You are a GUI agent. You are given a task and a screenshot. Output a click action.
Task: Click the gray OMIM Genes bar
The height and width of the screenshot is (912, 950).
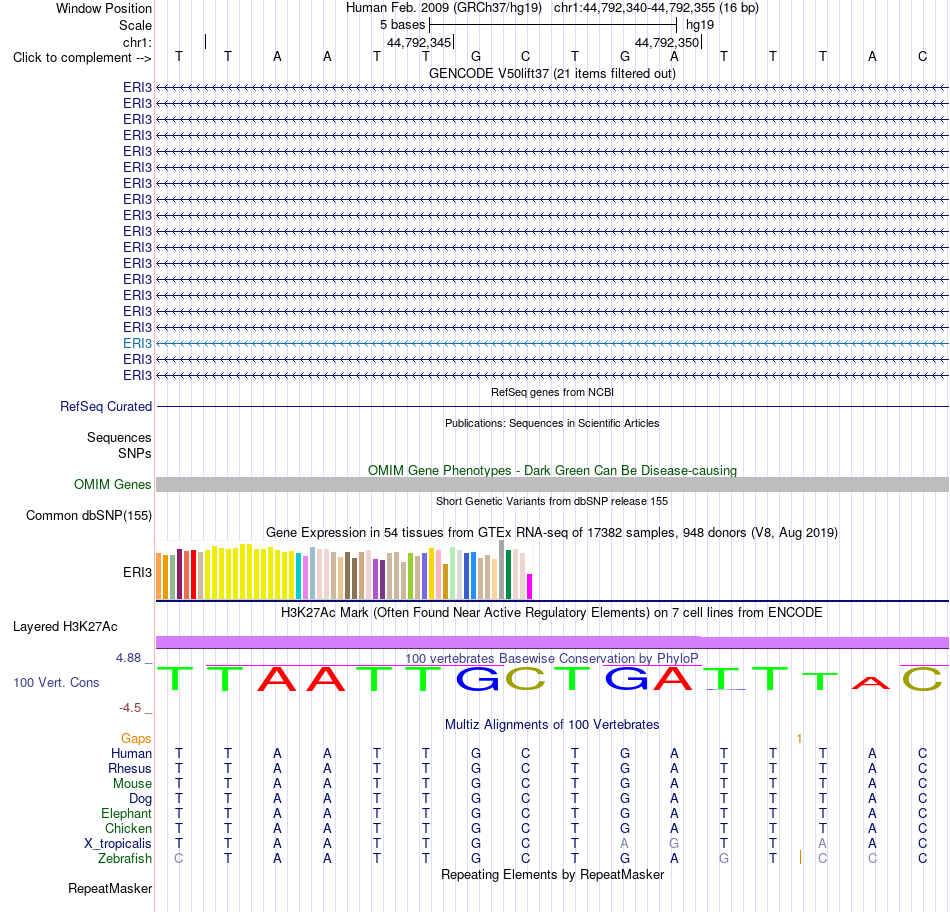552,484
